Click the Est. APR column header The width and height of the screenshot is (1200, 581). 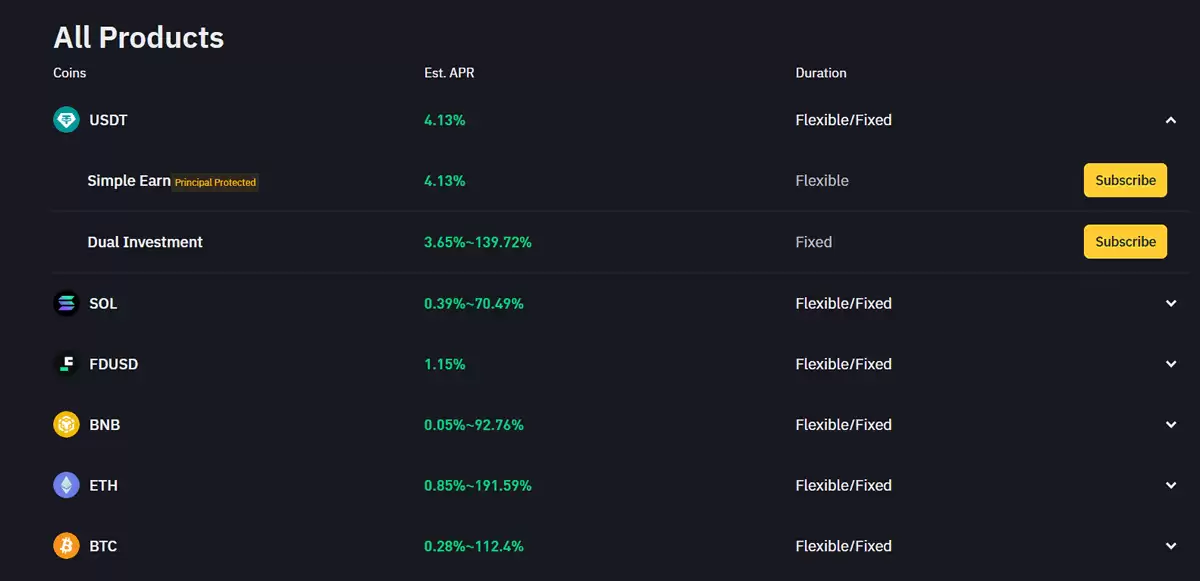[x=449, y=73]
